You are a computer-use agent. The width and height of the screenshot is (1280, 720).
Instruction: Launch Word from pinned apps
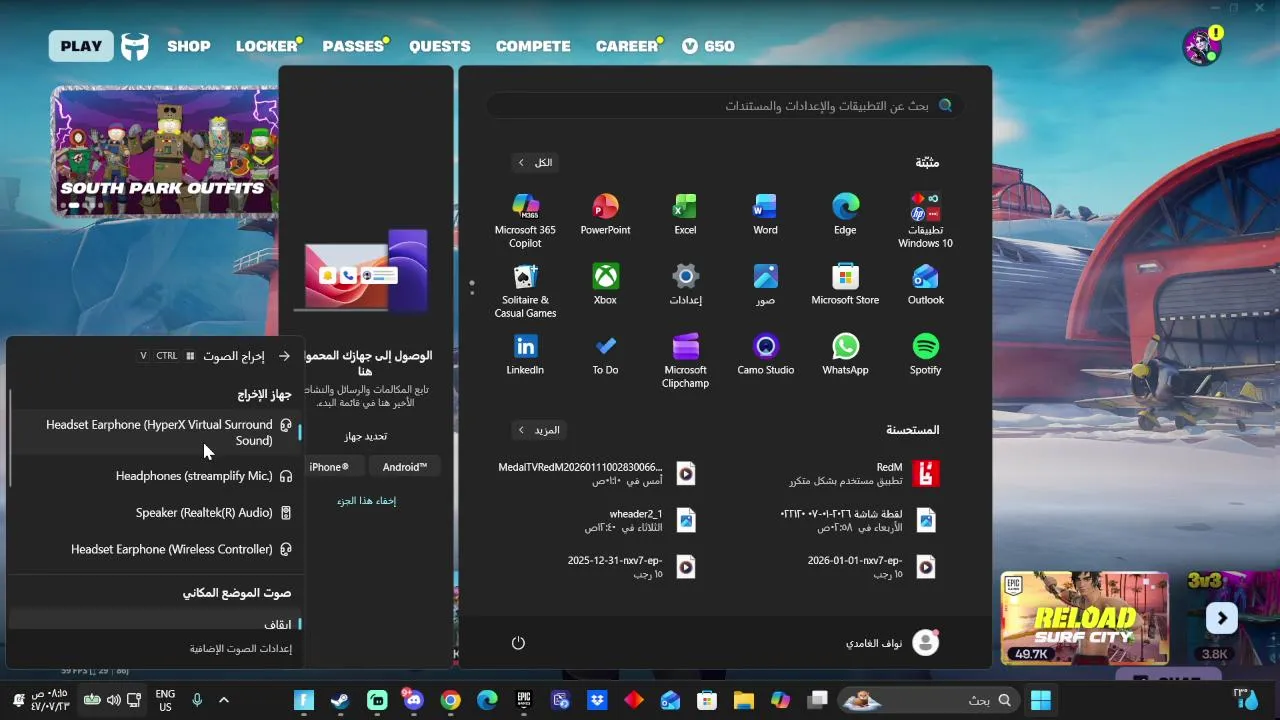pos(765,215)
